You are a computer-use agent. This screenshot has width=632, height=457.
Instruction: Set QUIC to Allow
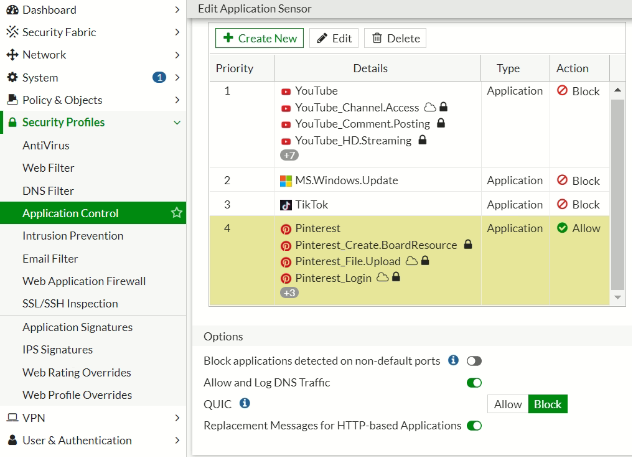pyautogui.click(x=508, y=404)
